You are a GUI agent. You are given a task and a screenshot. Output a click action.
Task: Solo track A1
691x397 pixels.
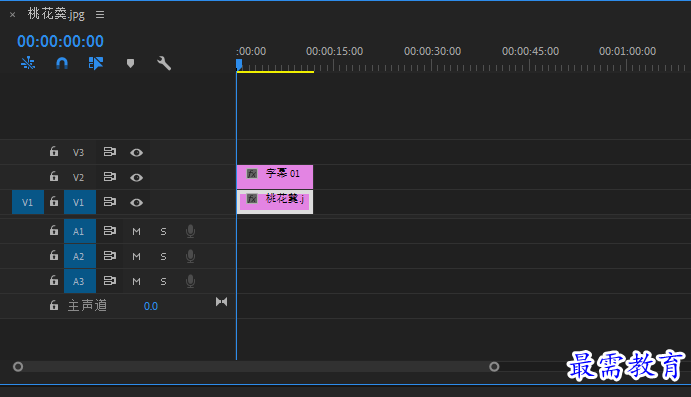point(163,231)
